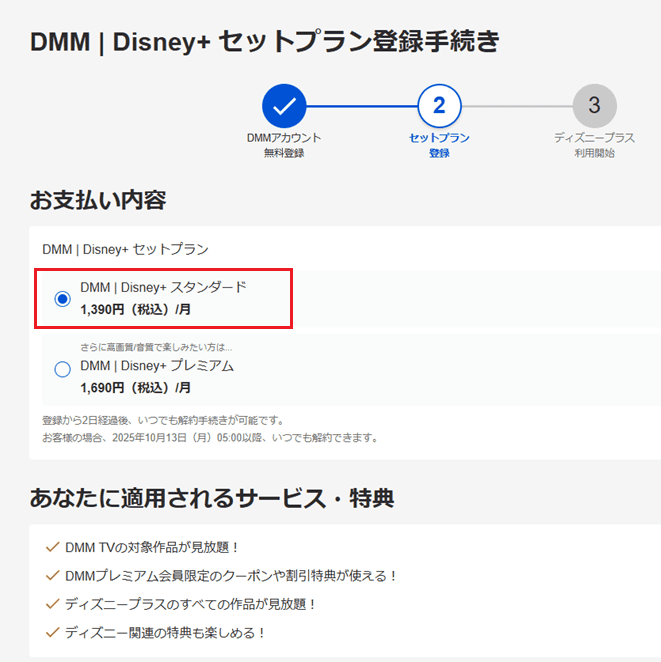
Task: Click the スタンダード plan name text
Action: pos(163,288)
